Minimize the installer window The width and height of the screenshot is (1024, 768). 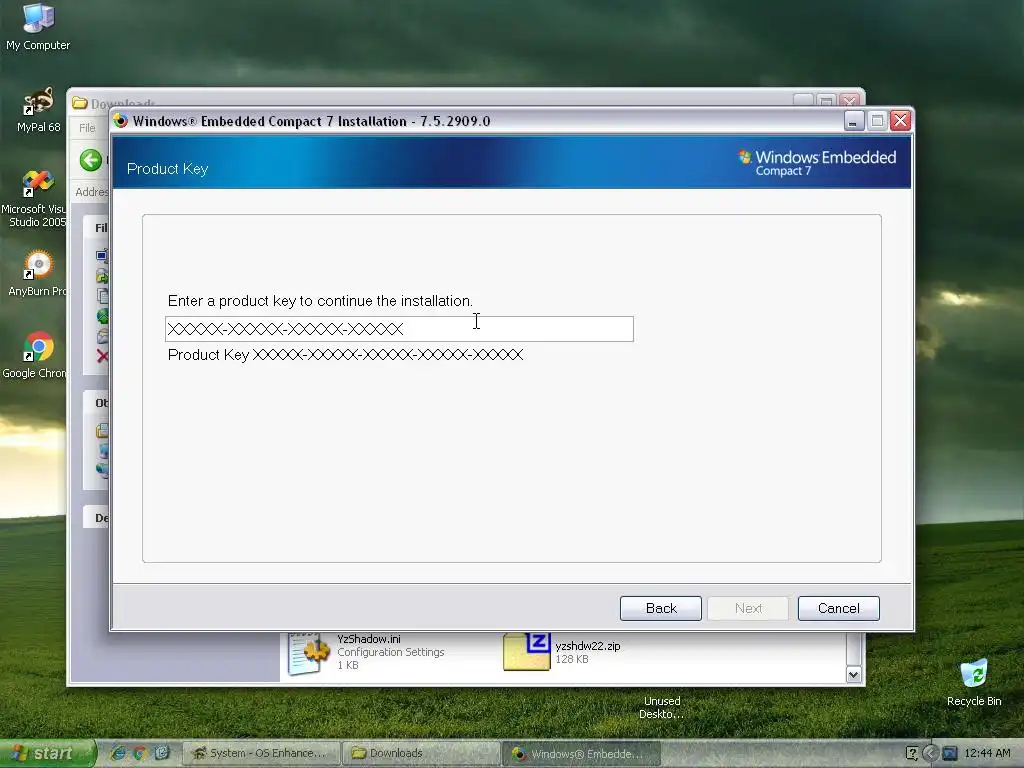coord(854,121)
